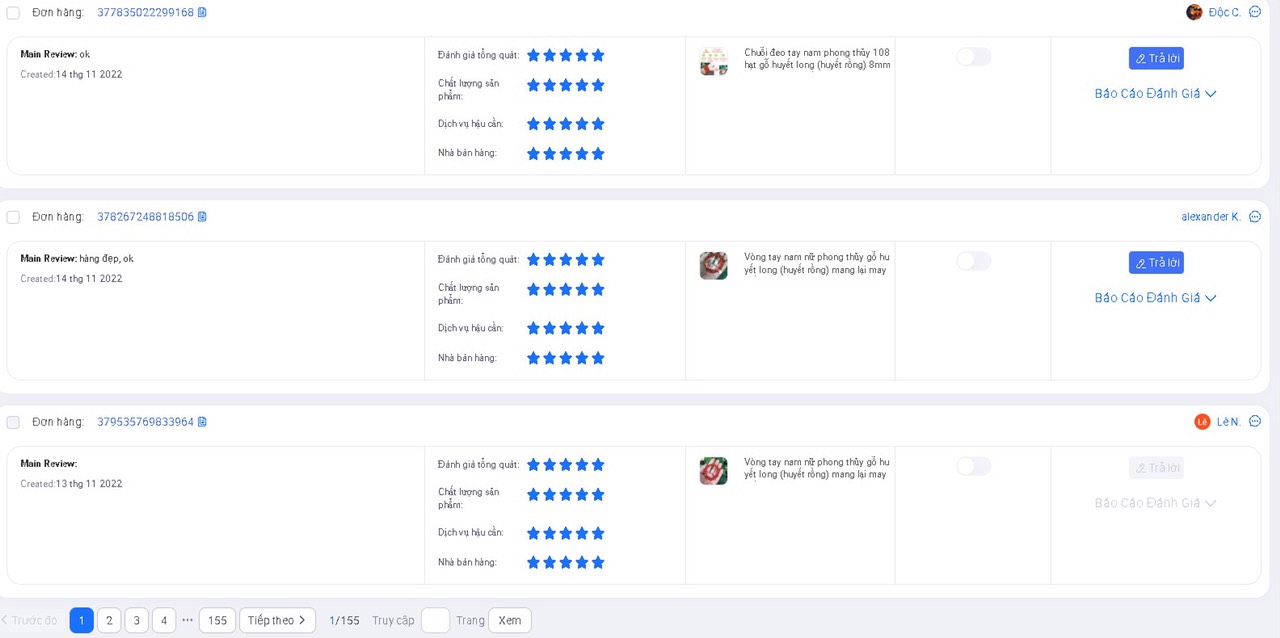Copy order number 379535769833964 using its icon

tap(202, 422)
